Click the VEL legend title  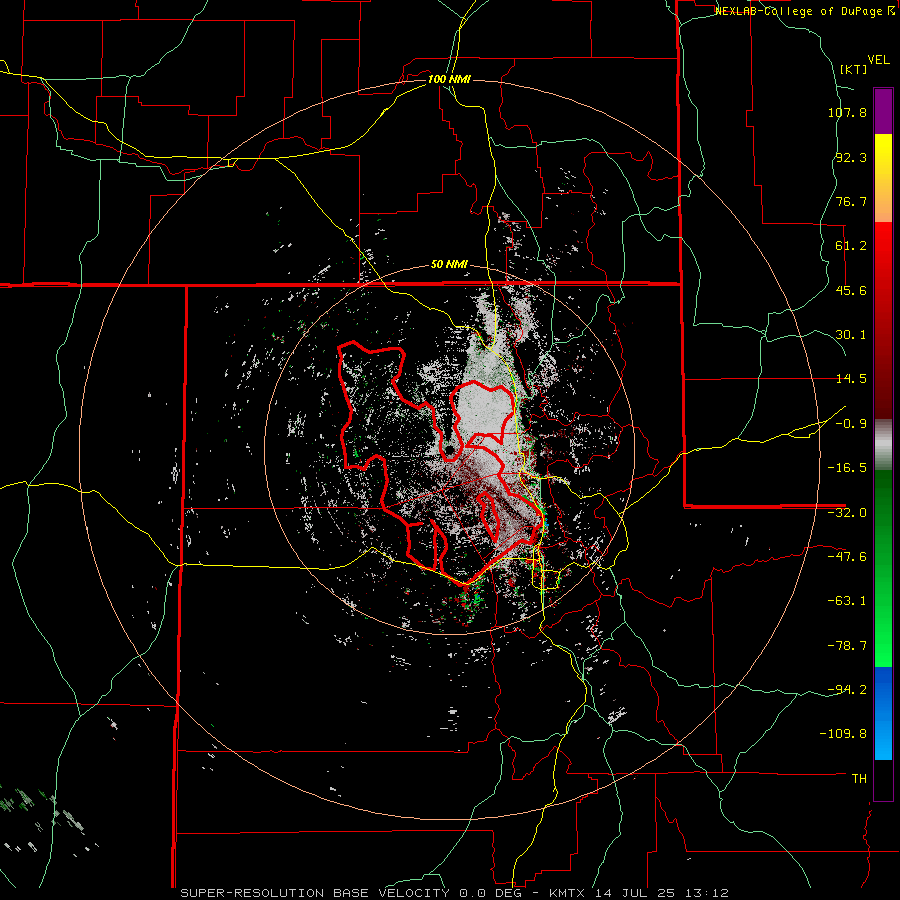click(878, 60)
